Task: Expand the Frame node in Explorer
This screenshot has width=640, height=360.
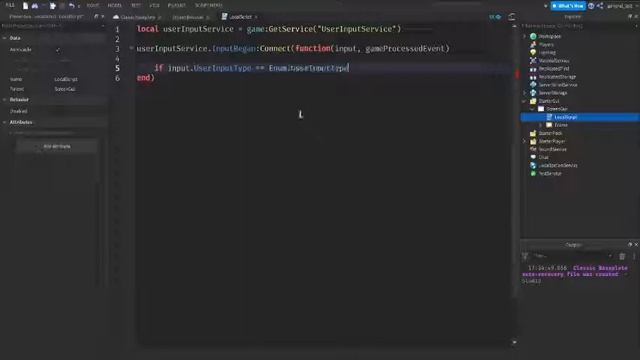Action: click(x=541, y=125)
